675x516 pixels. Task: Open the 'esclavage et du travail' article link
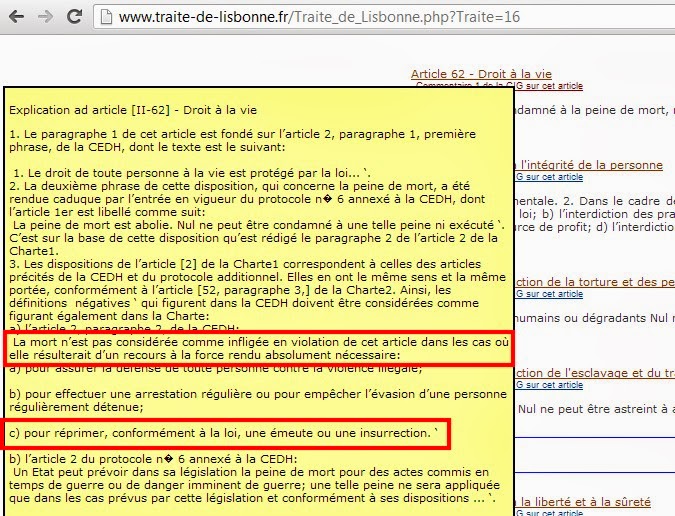point(594,373)
